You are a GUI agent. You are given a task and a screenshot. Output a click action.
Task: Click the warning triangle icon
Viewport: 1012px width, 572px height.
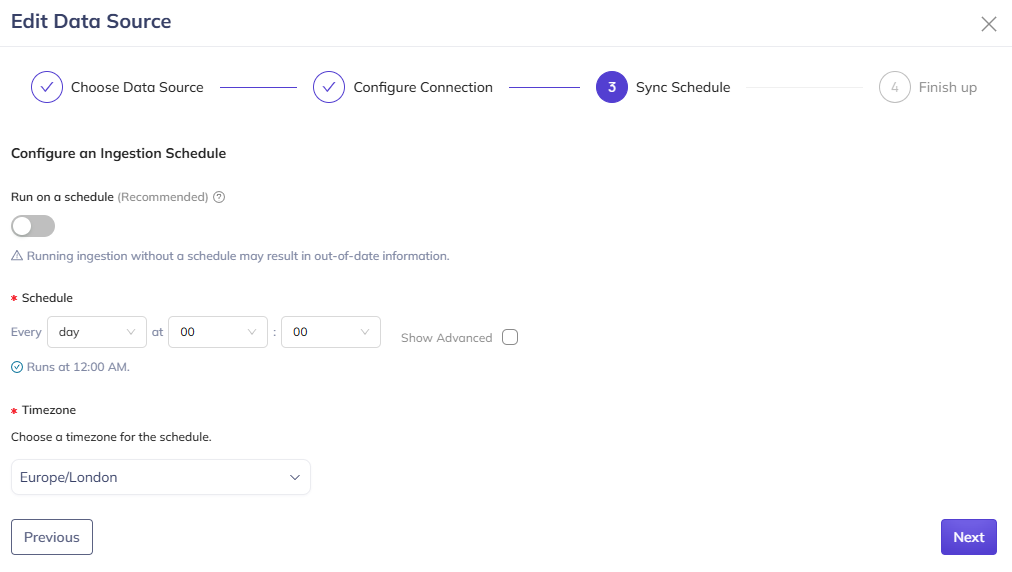point(17,256)
